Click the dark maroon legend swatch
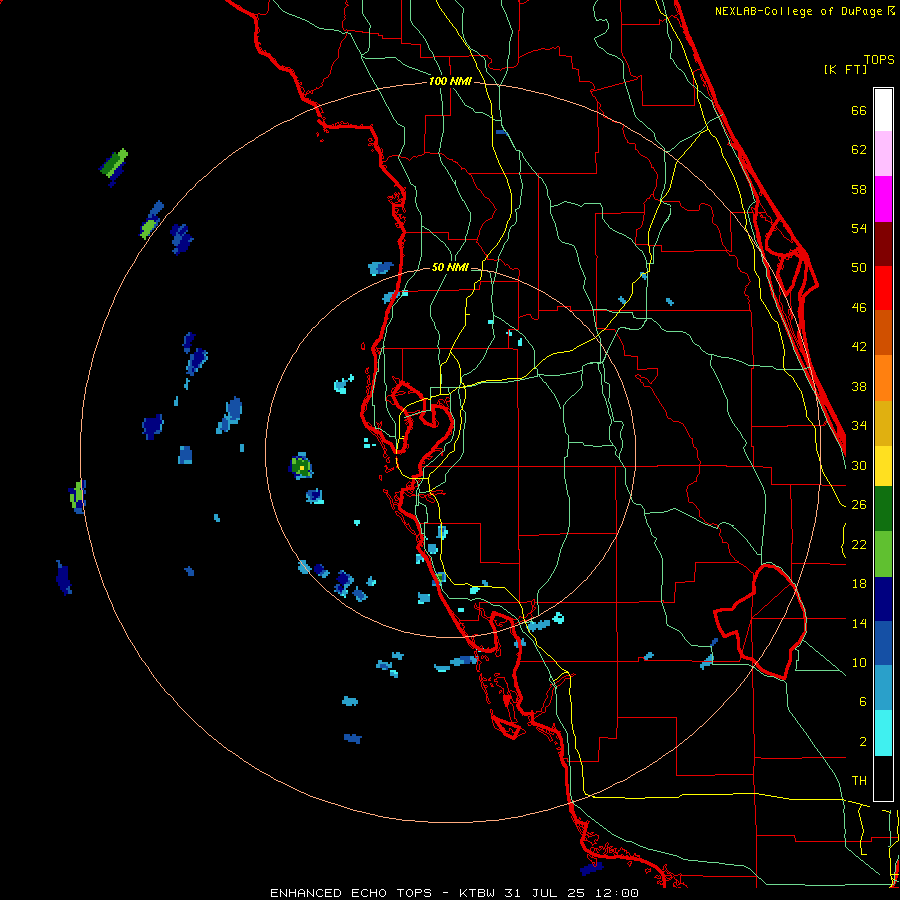This screenshot has height=900, width=900. tap(883, 243)
